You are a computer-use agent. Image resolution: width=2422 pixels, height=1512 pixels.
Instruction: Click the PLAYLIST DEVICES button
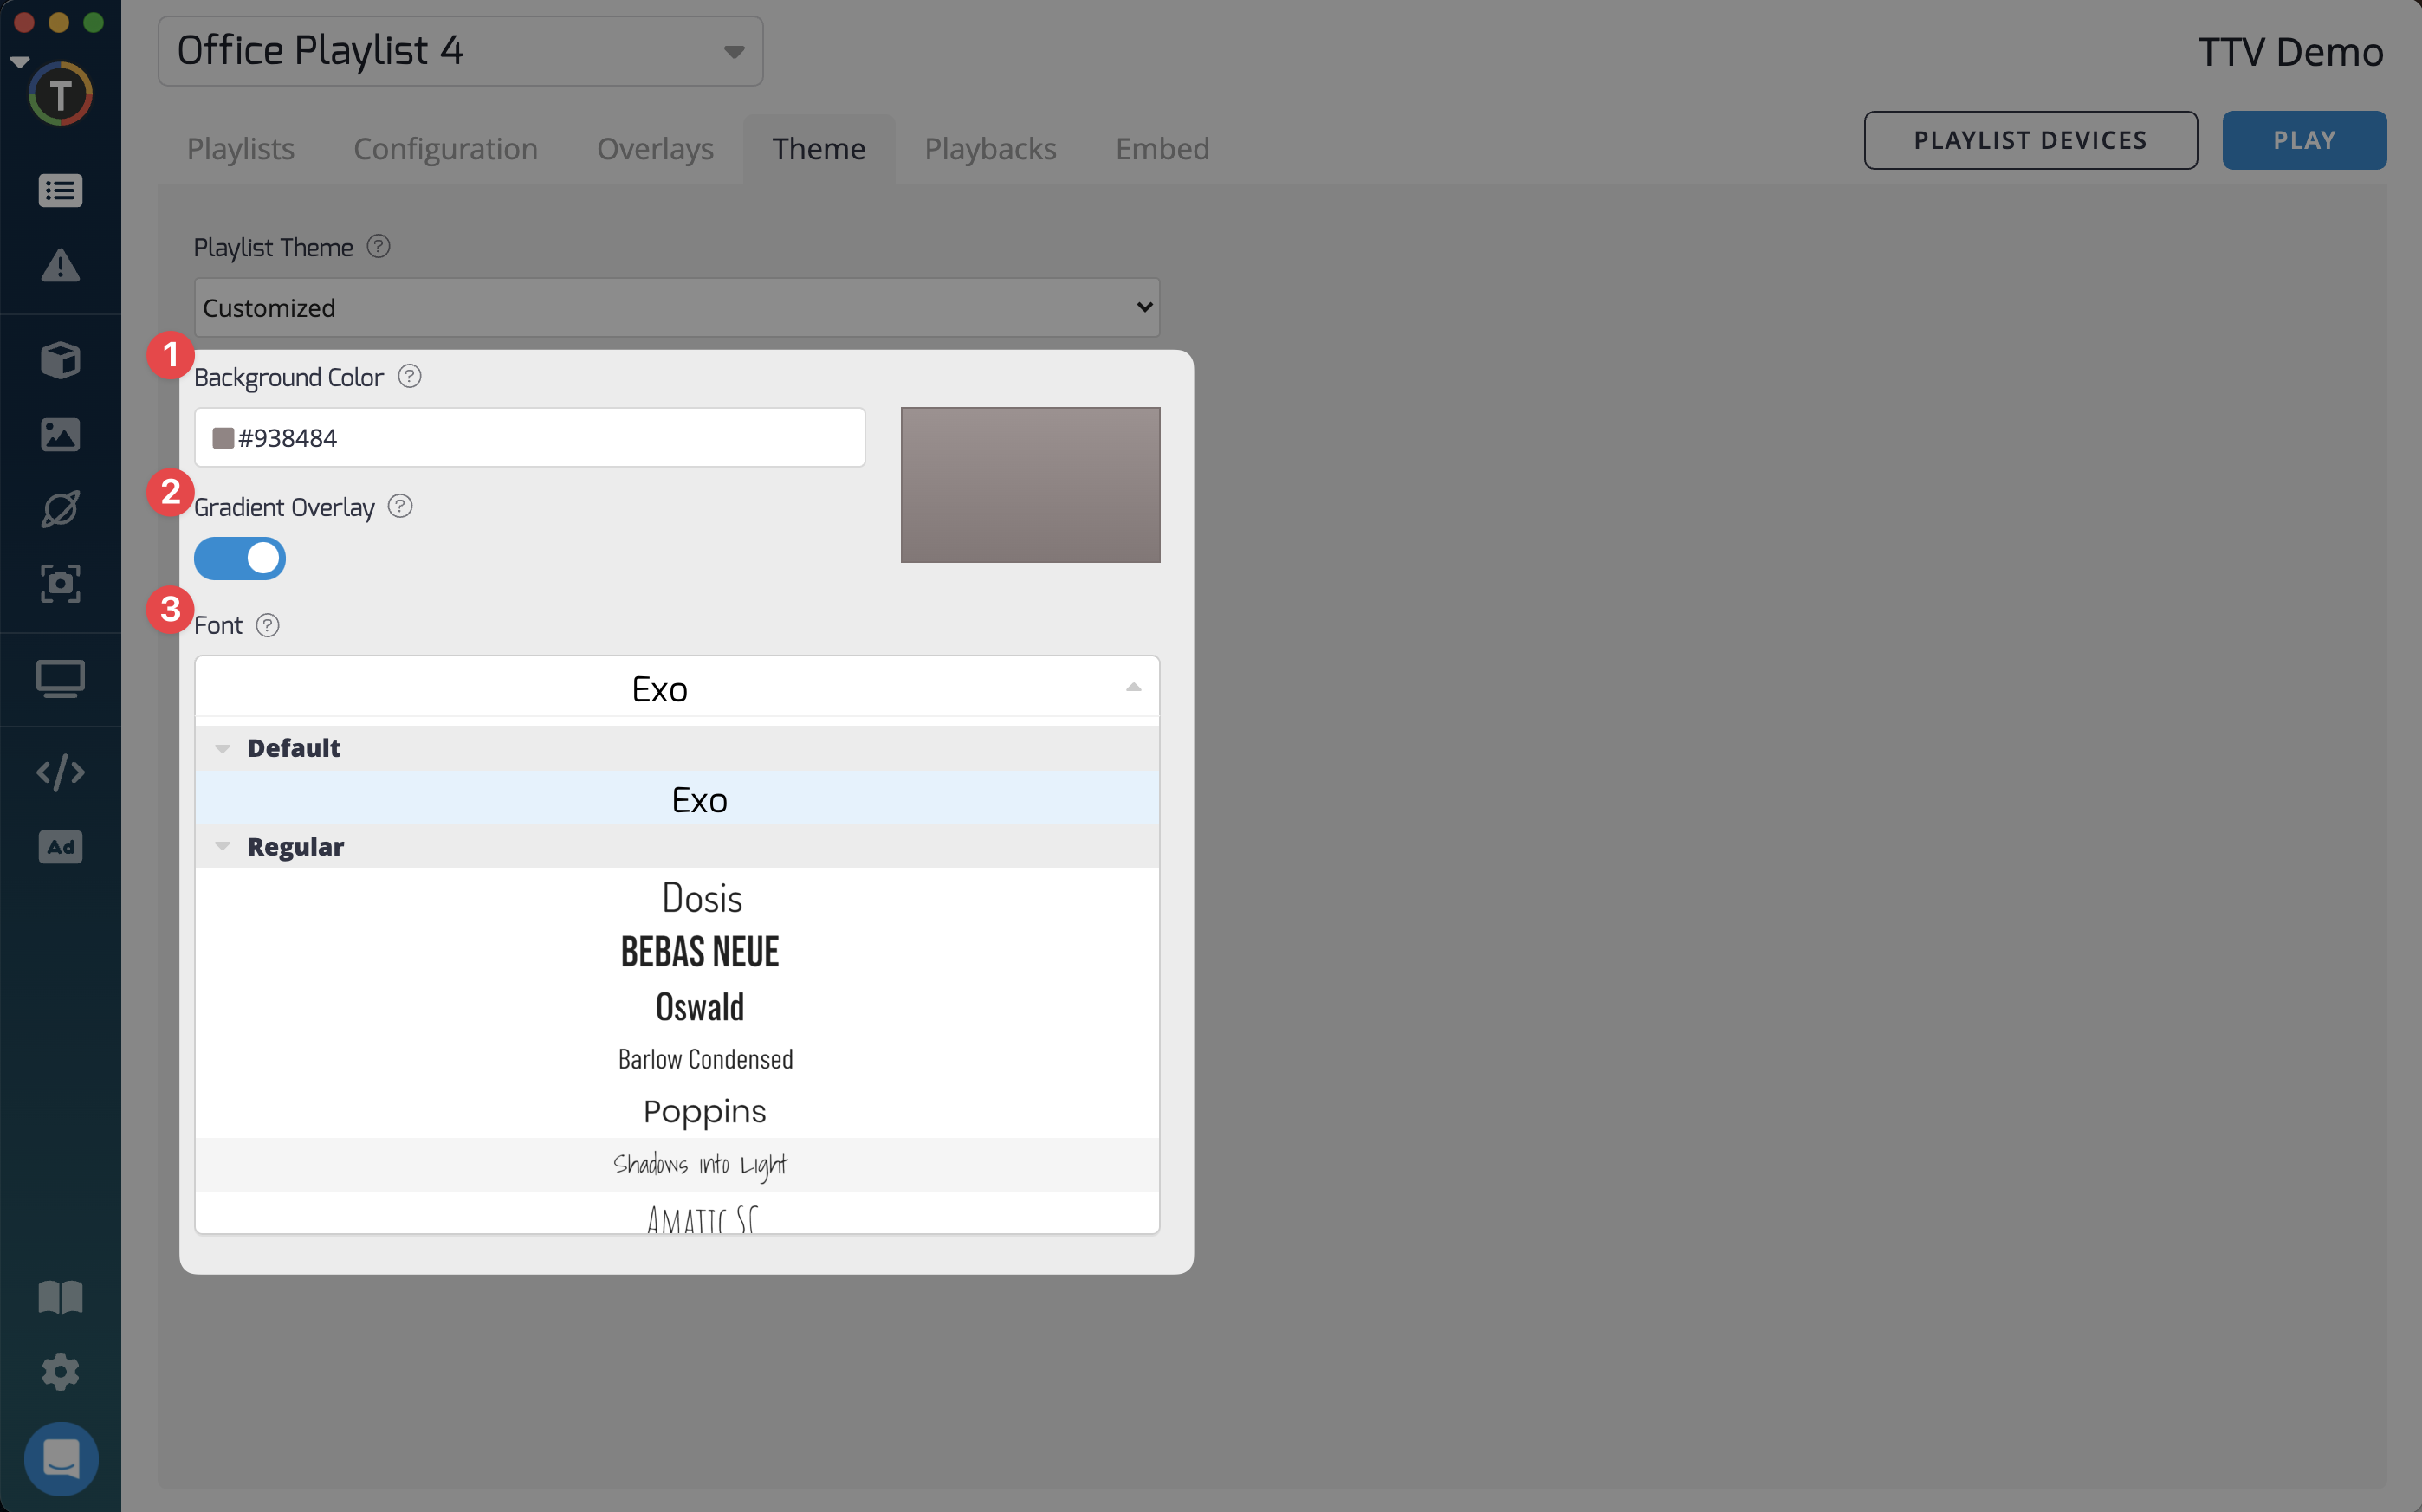[2030, 140]
